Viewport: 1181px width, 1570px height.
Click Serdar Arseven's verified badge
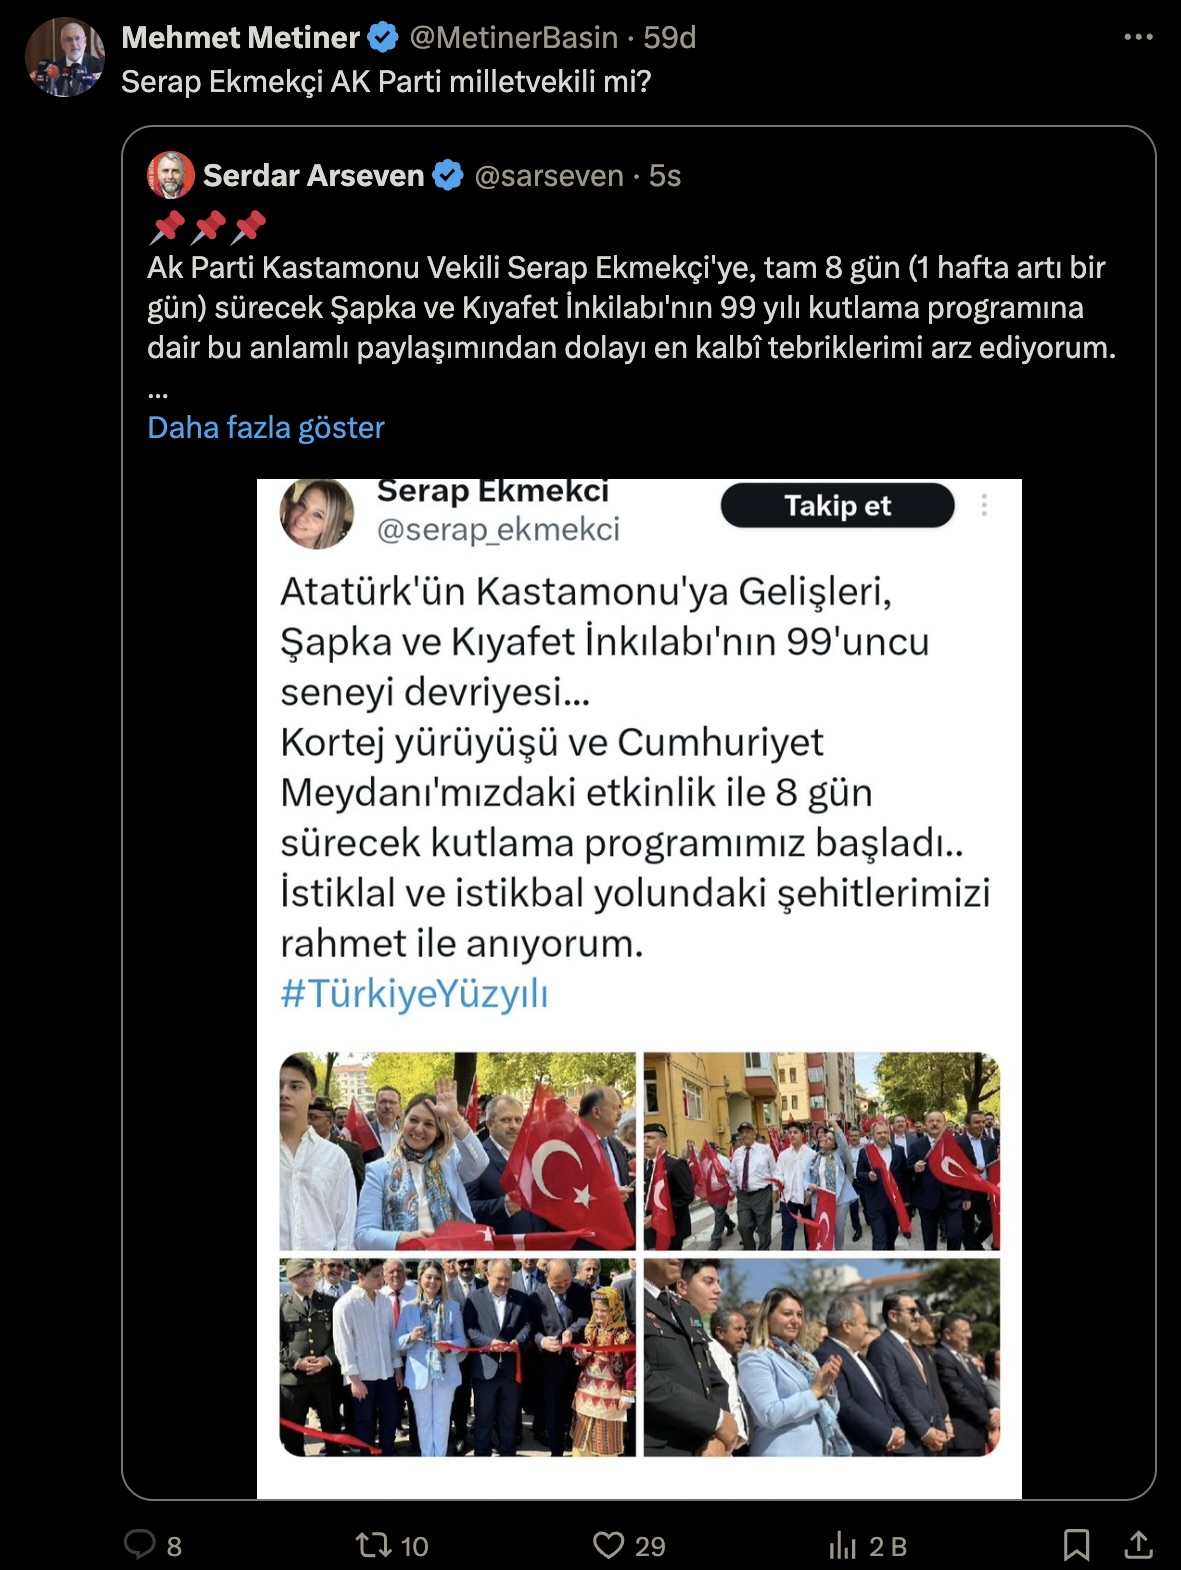click(x=448, y=176)
